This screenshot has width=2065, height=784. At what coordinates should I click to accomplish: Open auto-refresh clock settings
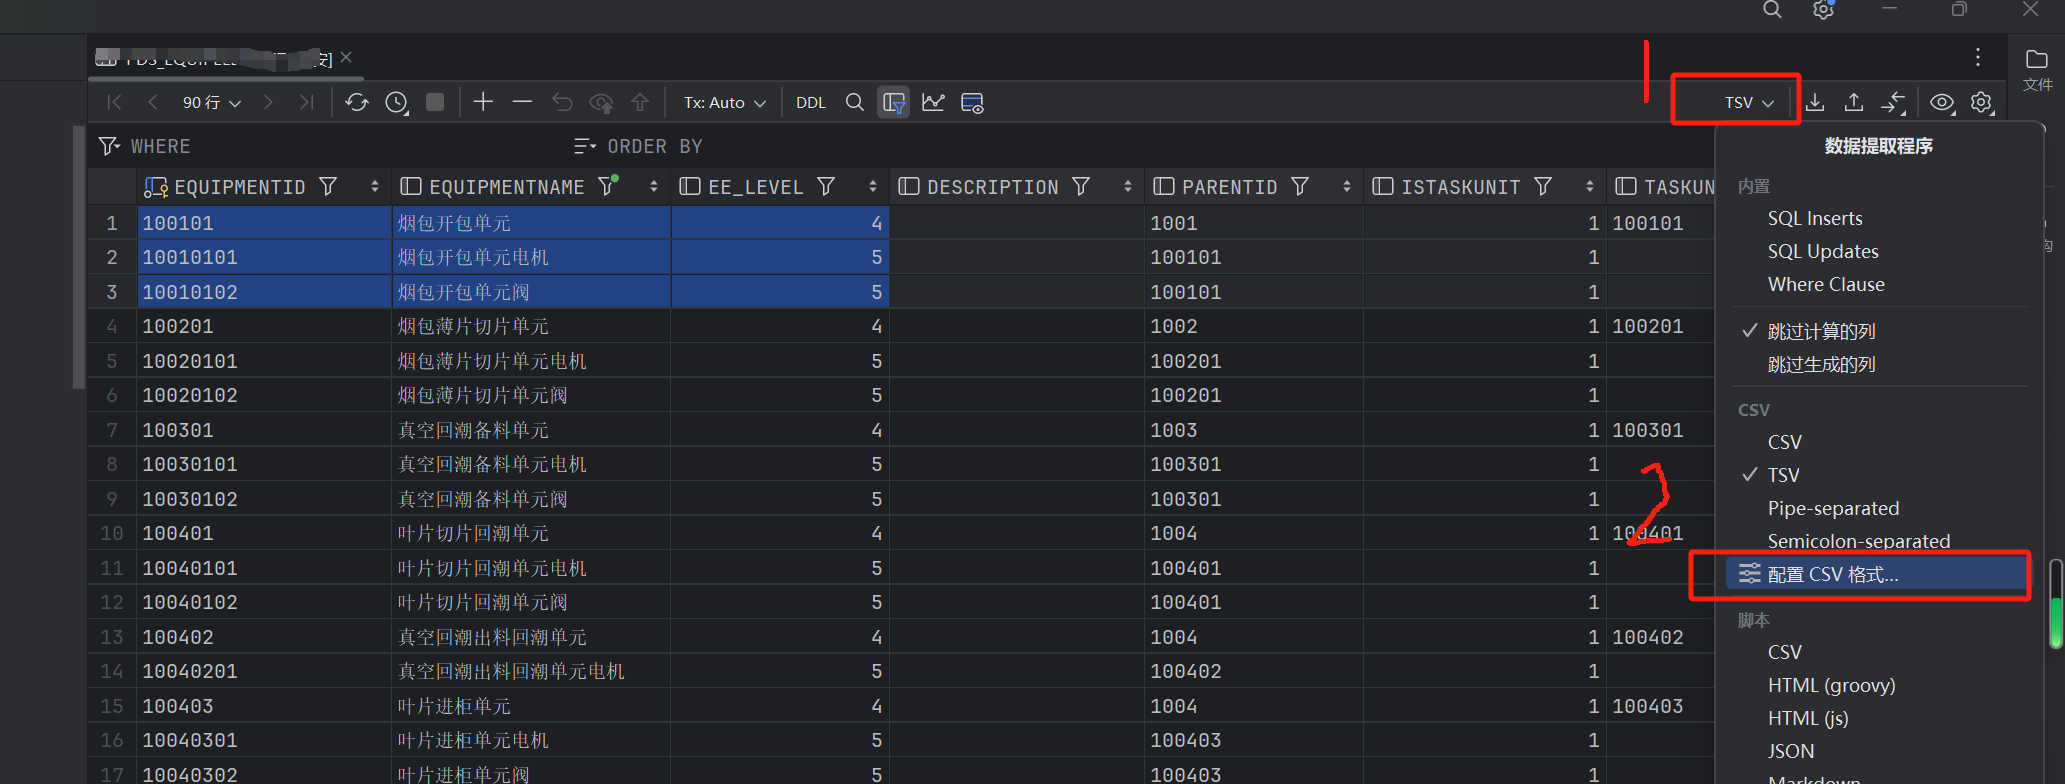(x=397, y=102)
